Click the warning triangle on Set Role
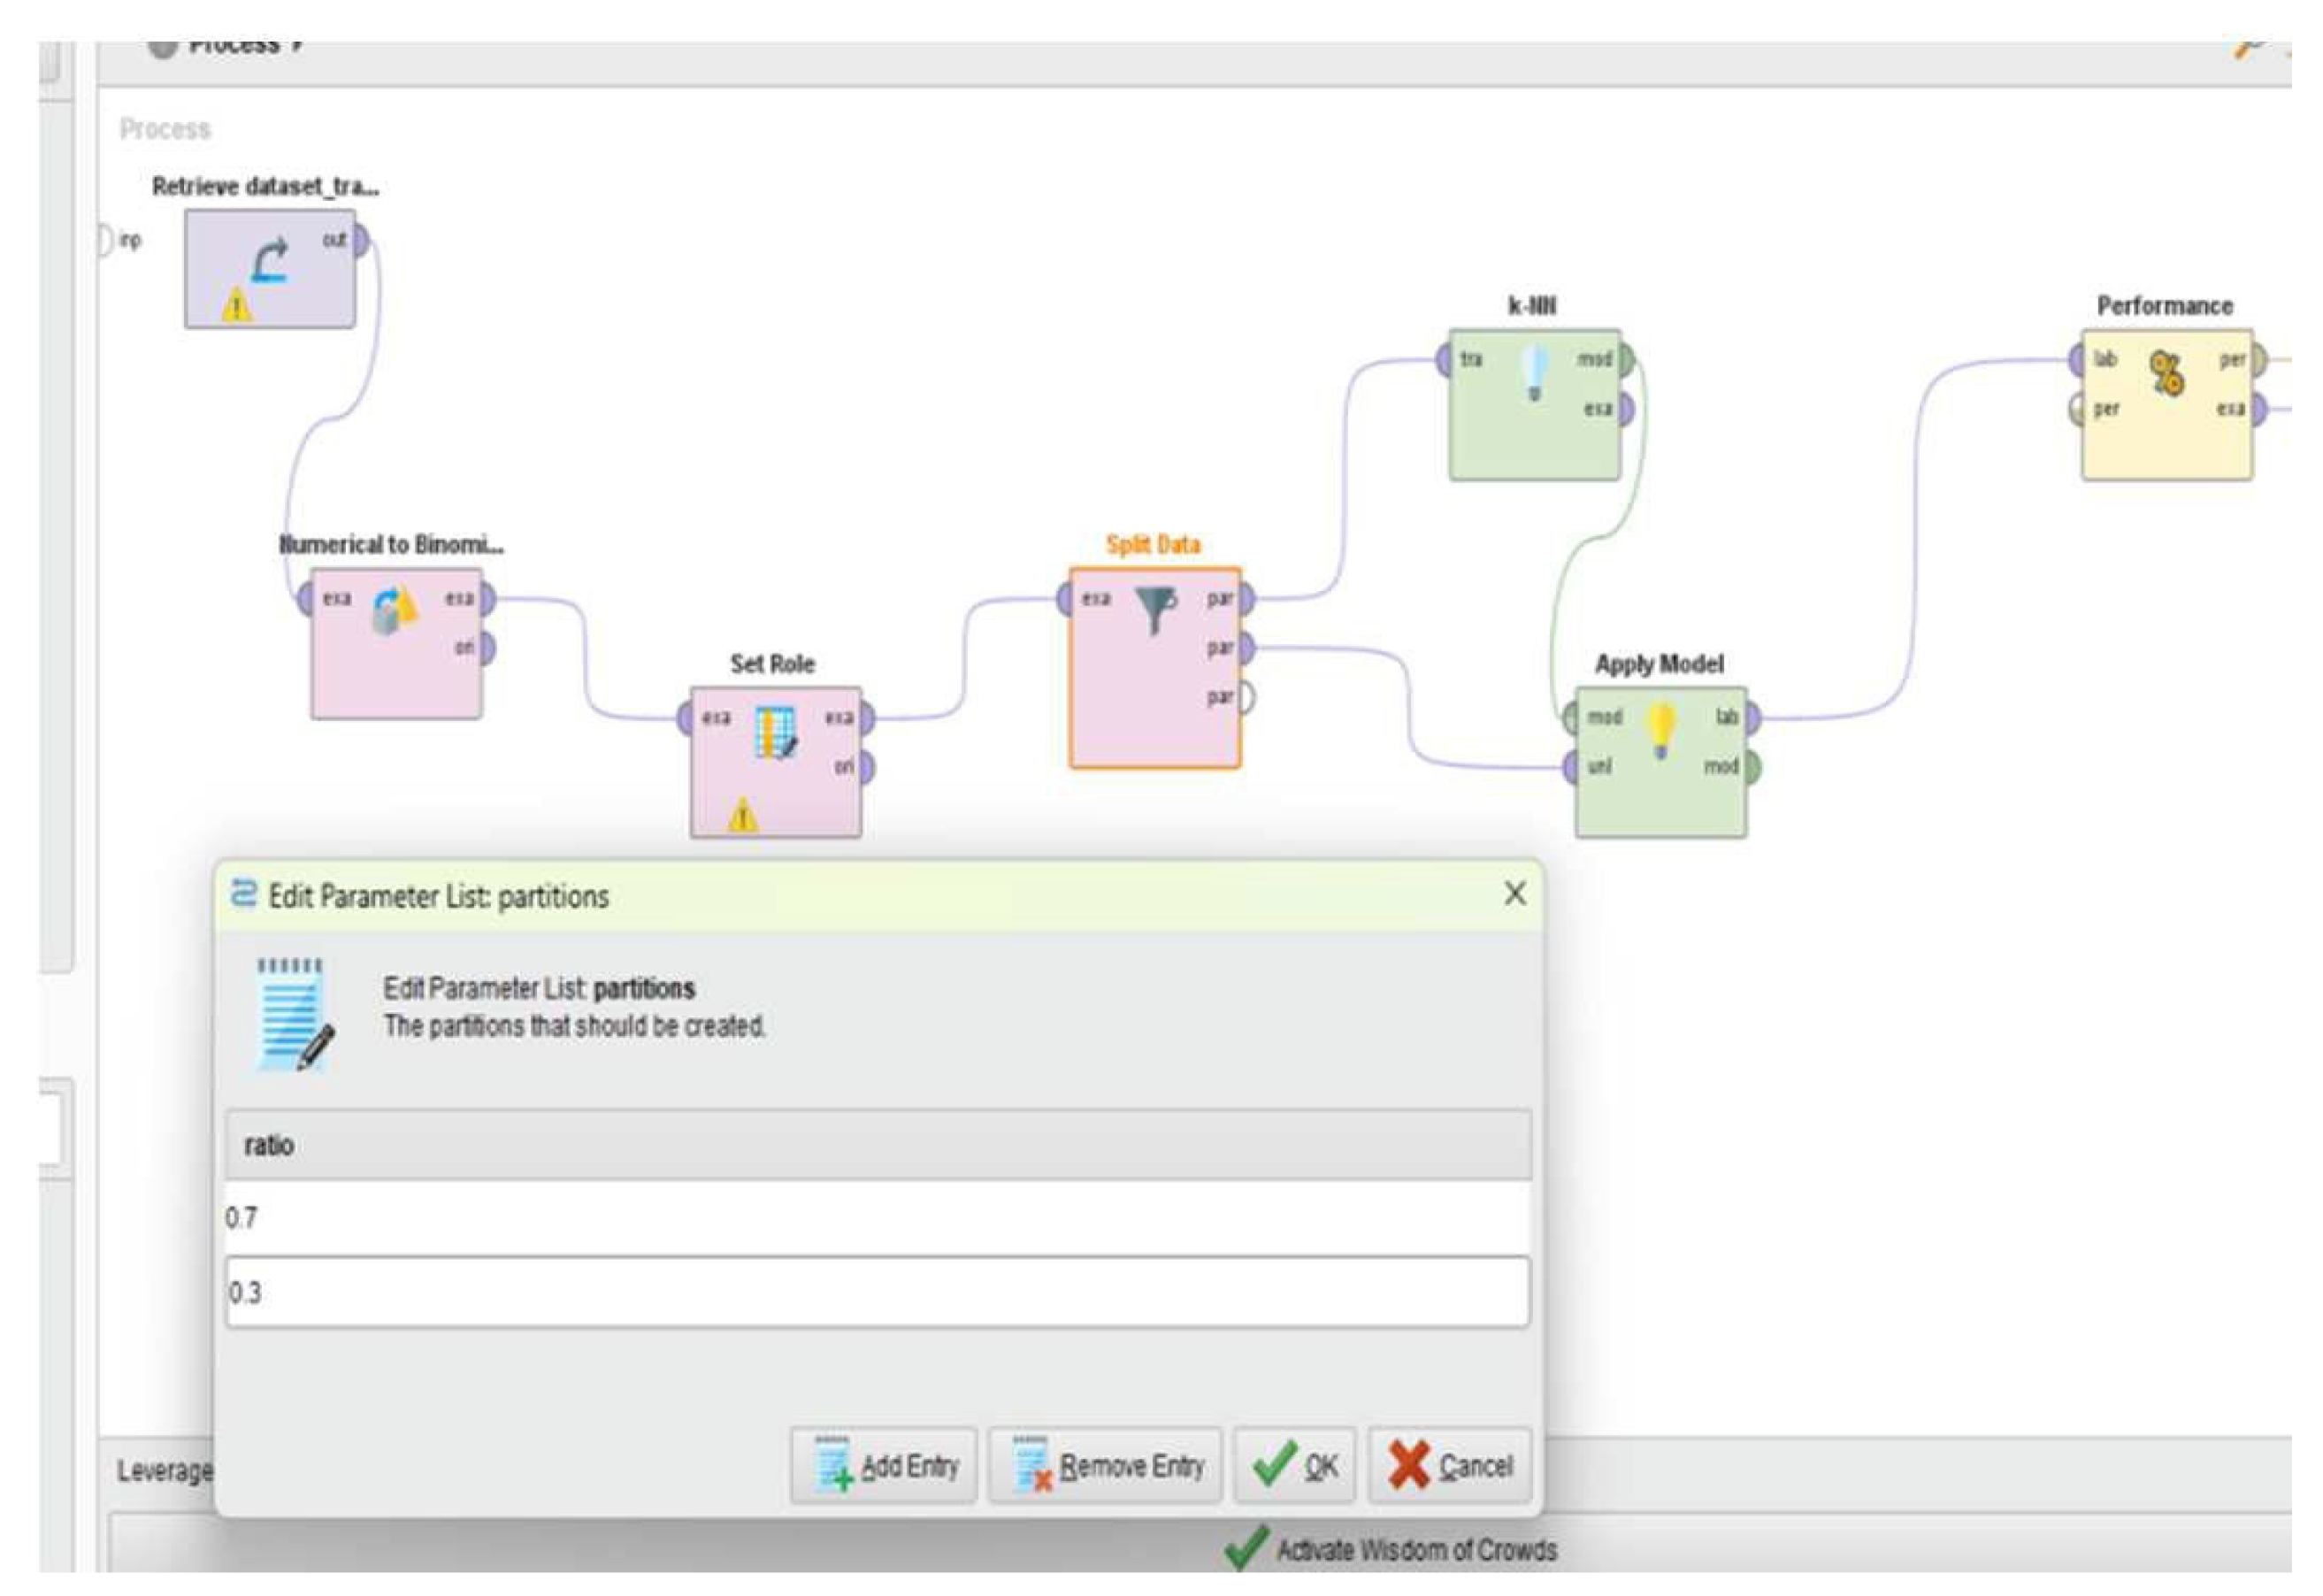The height and width of the screenshot is (1596, 2323). click(743, 815)
